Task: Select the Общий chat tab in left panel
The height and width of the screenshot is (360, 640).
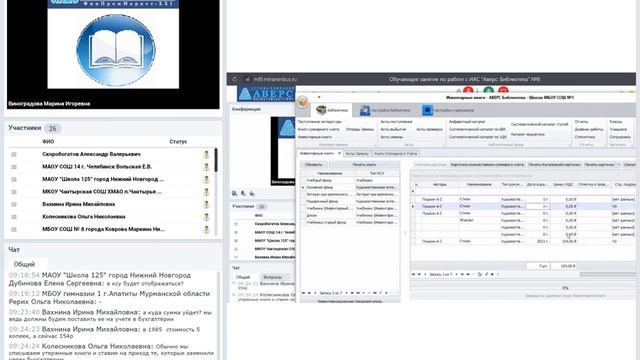Action: (x=24, y=264)
